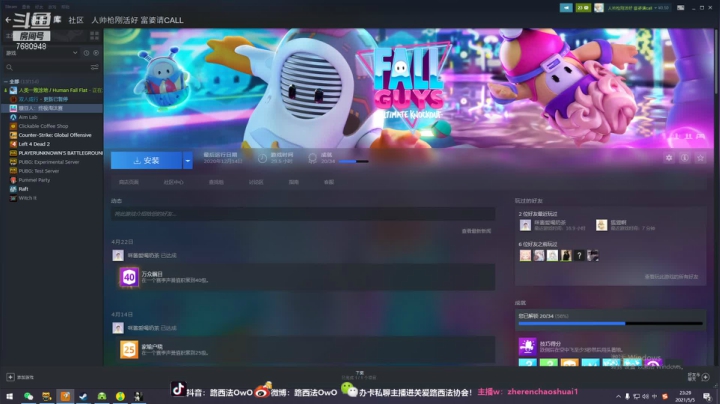
Task: Open the 库 library tab
Action: click(57, 19)
